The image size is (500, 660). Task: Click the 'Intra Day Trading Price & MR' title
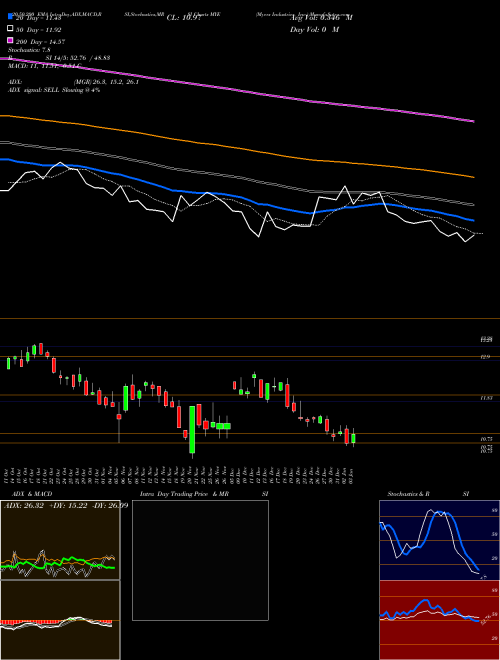click(184, 494)
